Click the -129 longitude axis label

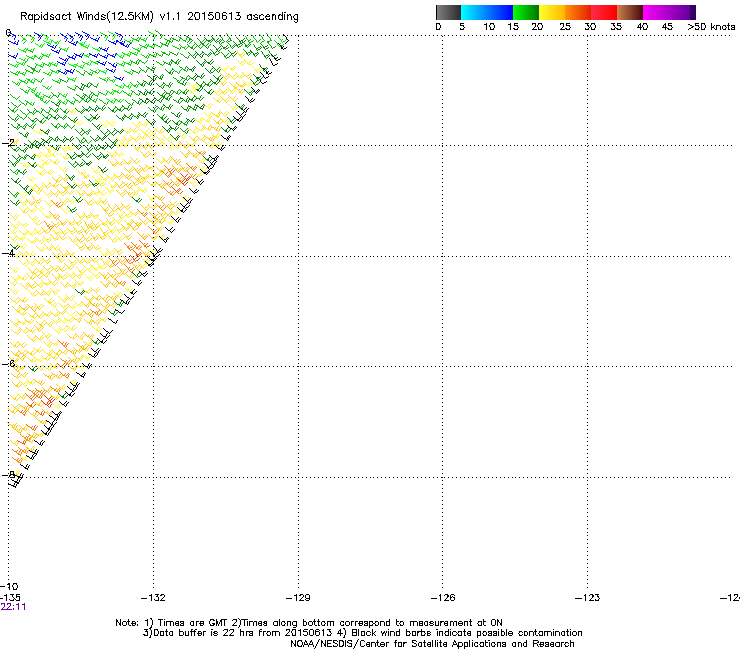coord(298,598)
